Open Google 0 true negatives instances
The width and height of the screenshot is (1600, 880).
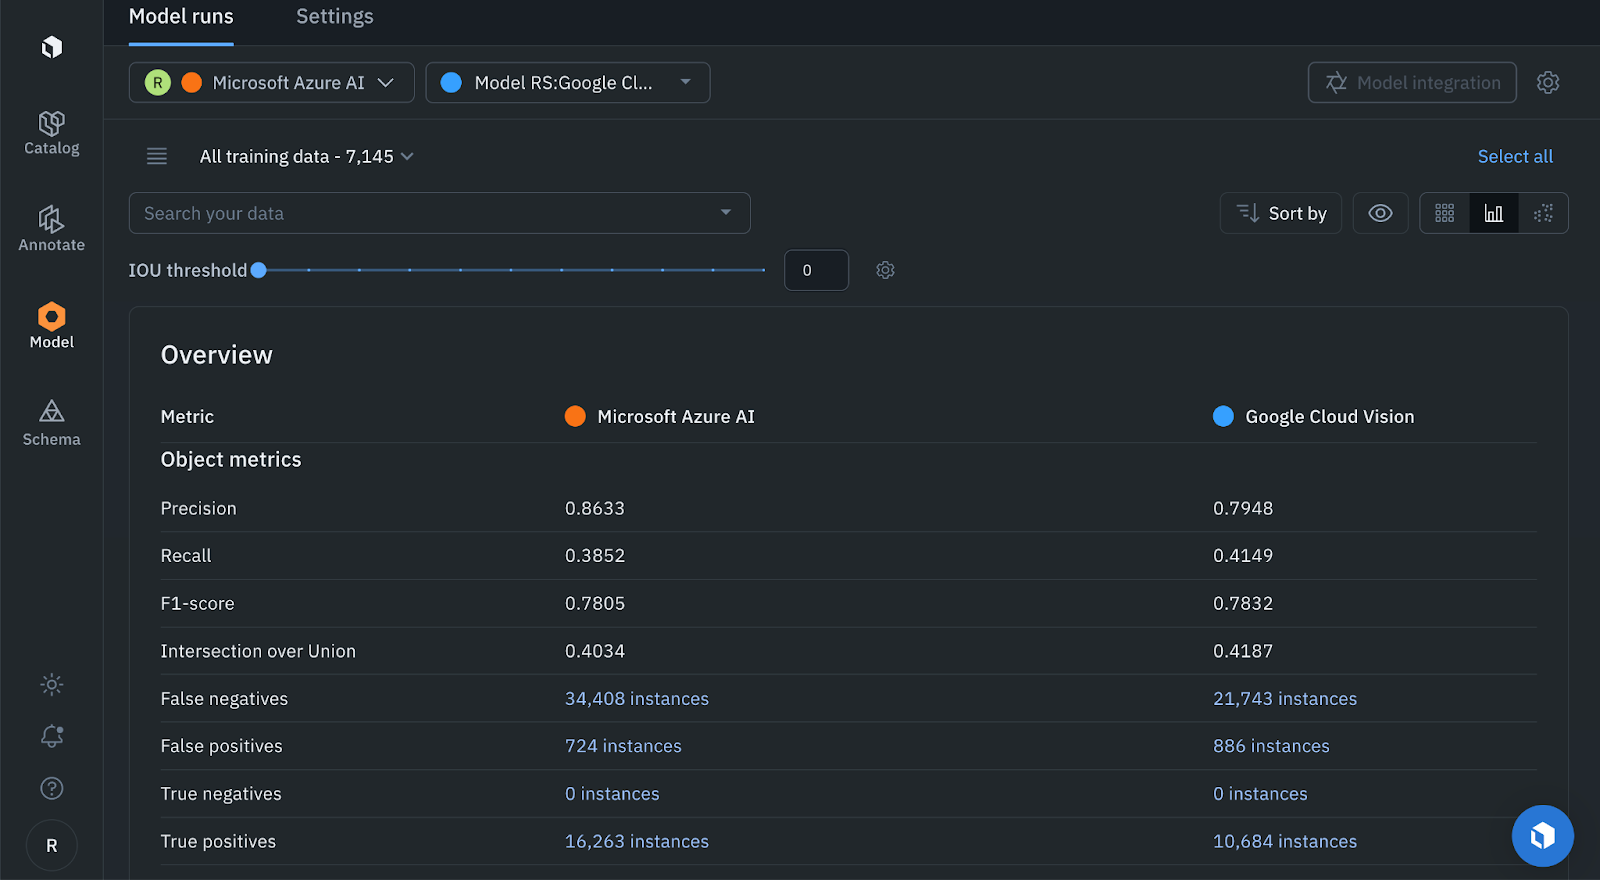tap(1260, 794)
